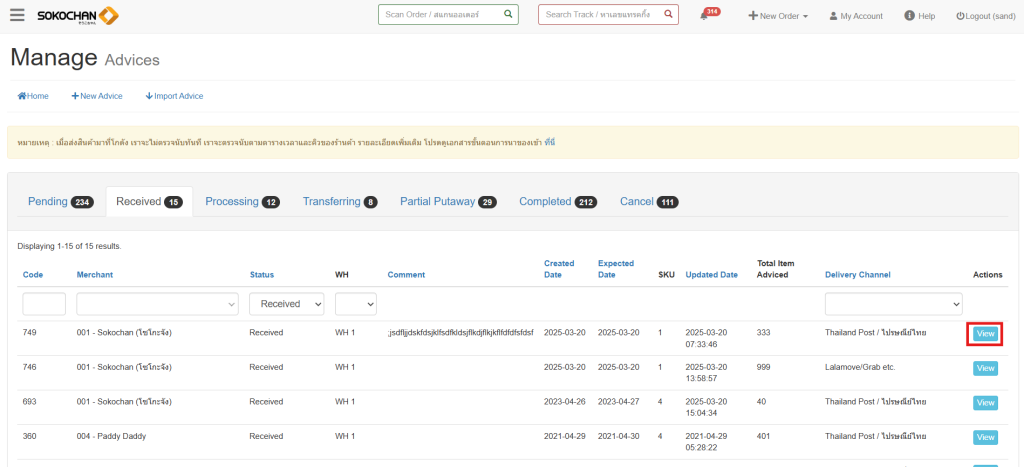Click View button for advice 360
The height and width of the screenshot is (467, 1024).
[985, 437]
